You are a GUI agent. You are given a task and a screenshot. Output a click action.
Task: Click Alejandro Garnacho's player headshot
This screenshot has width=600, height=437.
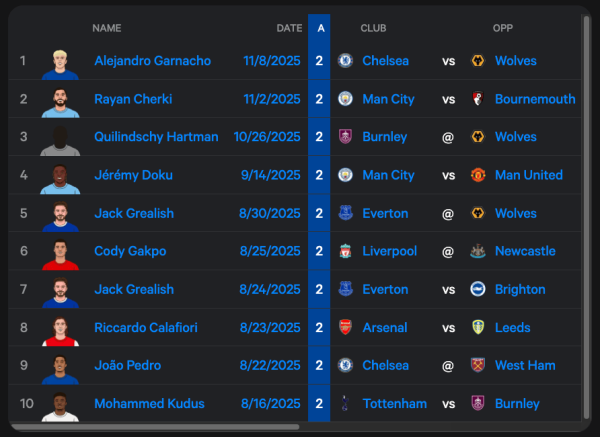(x=60, y=62)
